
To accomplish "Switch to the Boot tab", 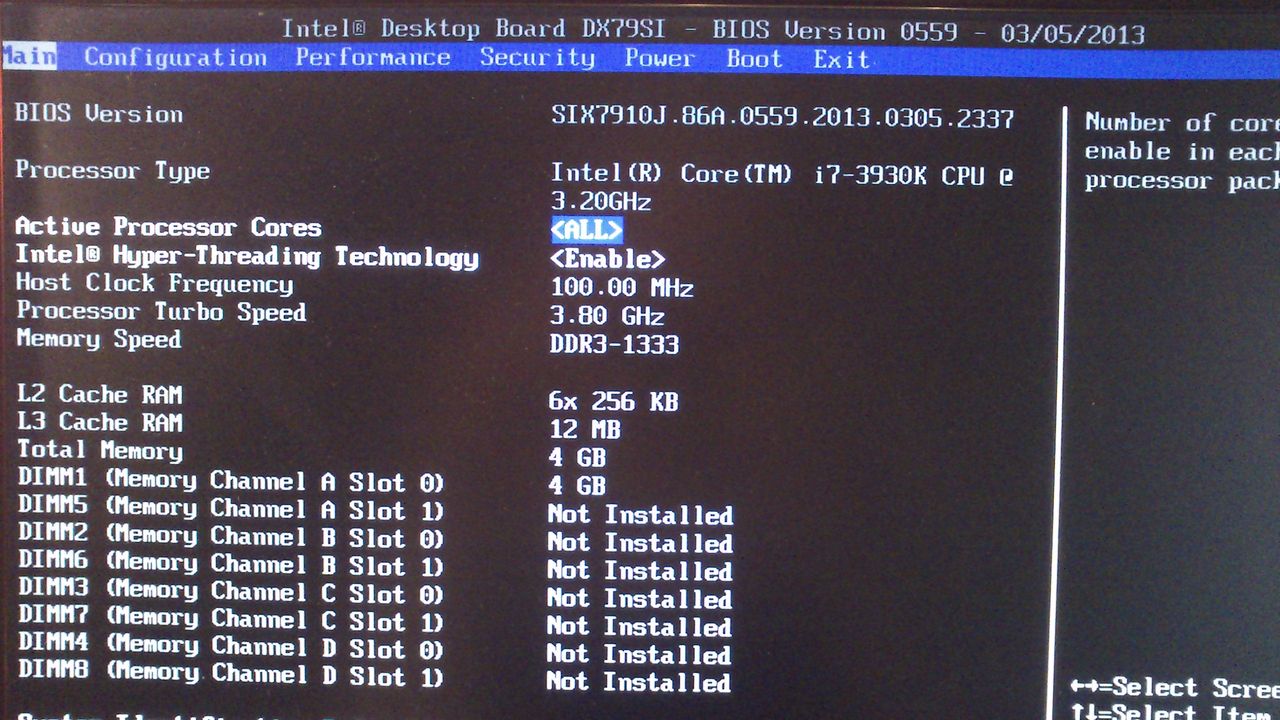I will pyautogui.click(x=755, y=59).
